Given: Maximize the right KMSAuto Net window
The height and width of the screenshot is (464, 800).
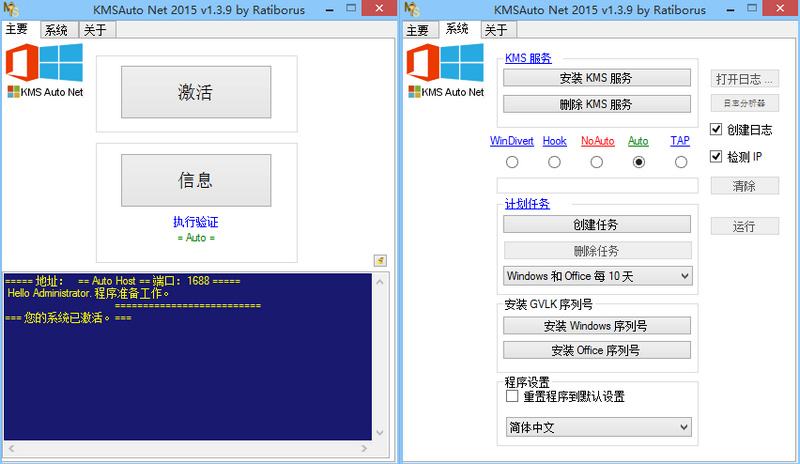Looking at the screenshot, I should click(x=752, y=8).
